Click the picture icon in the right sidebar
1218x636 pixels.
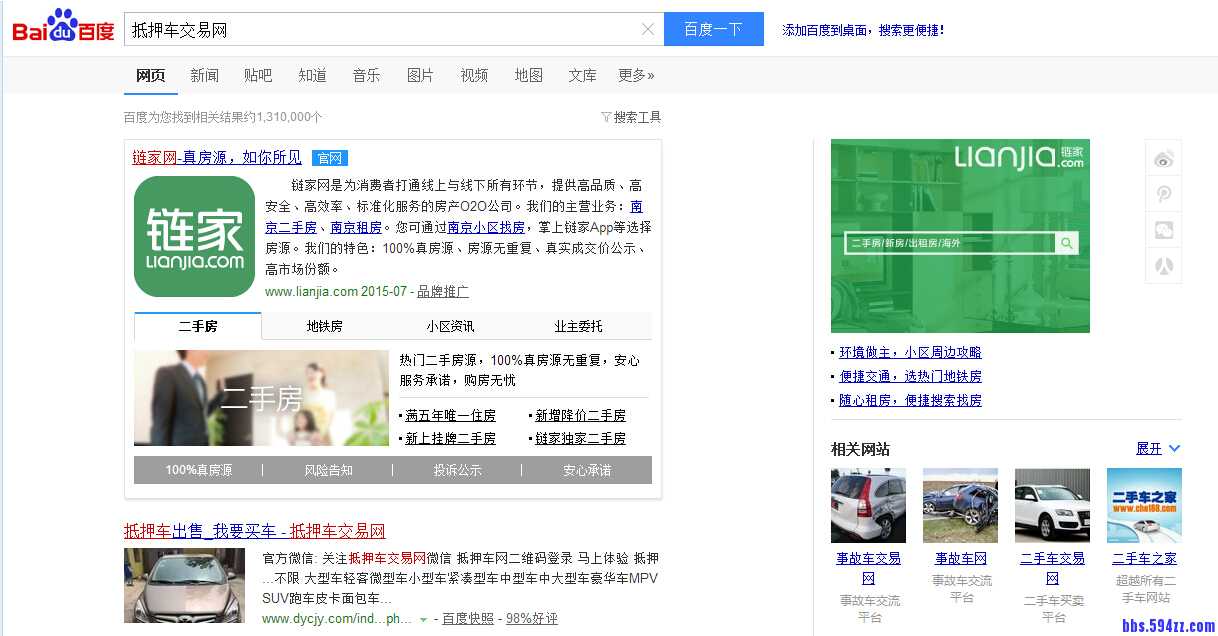(1163, 230)
